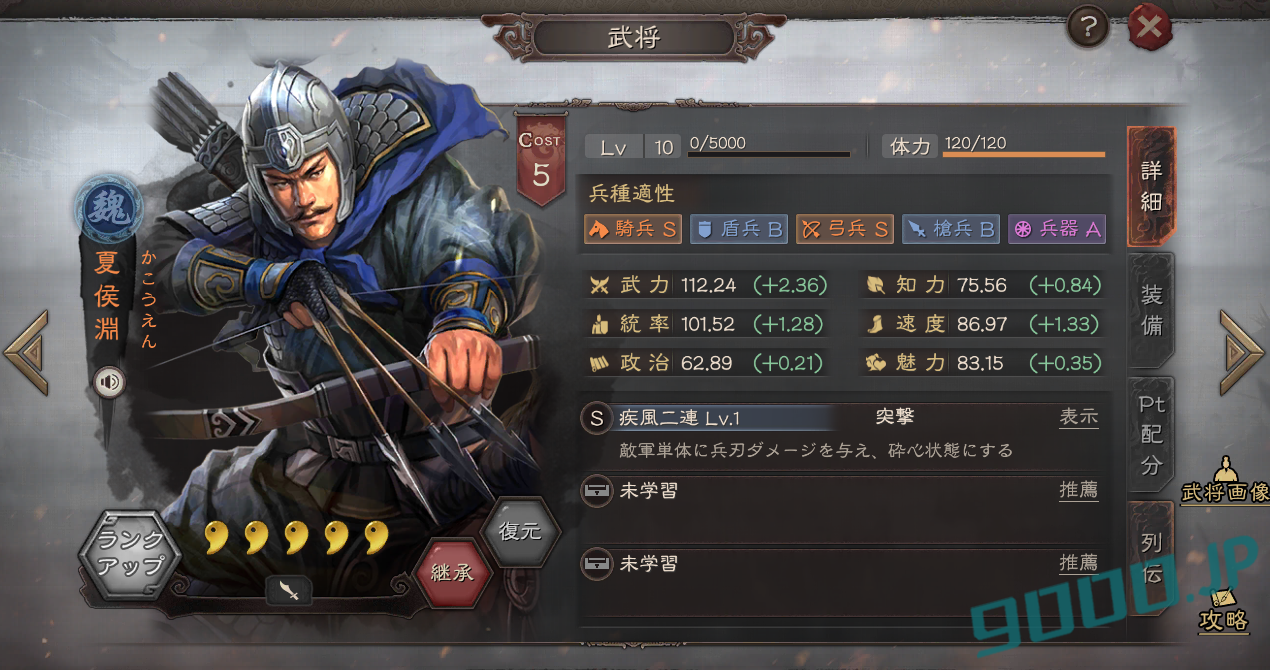This screenshot has height=670, width=1270.
Task: Switch to the 詳細 tab
Action: pos(1151,186)
